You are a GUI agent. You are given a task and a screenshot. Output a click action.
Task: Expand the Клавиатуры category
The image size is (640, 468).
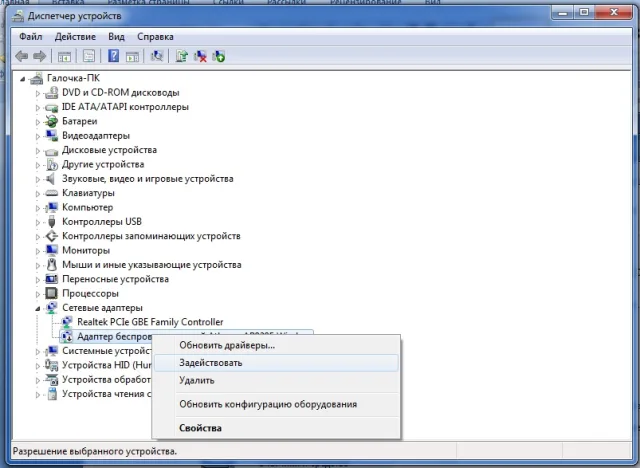pos(38,194)
